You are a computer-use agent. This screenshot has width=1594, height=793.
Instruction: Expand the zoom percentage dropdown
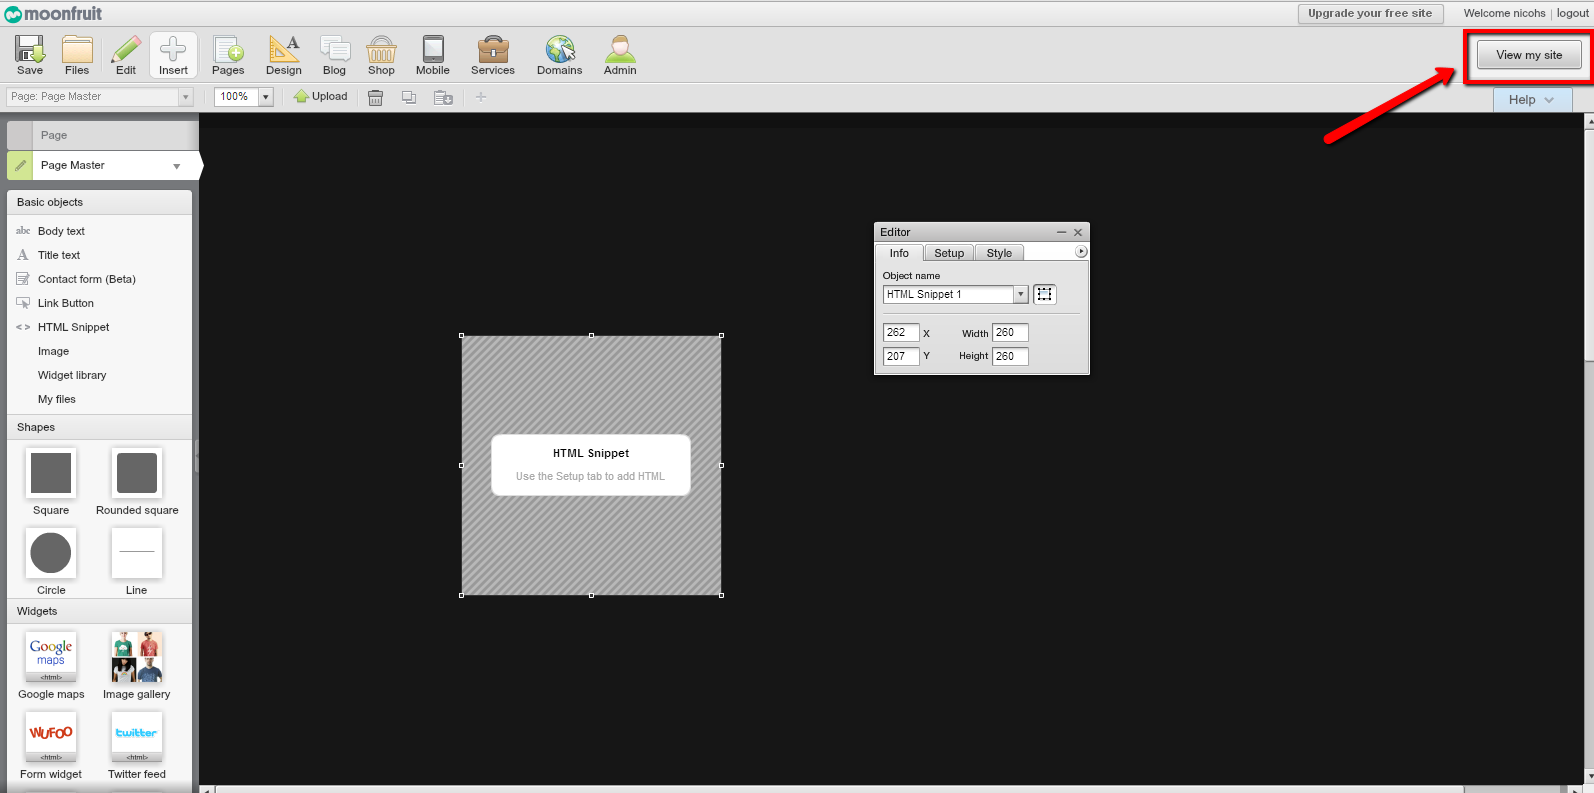266,97
